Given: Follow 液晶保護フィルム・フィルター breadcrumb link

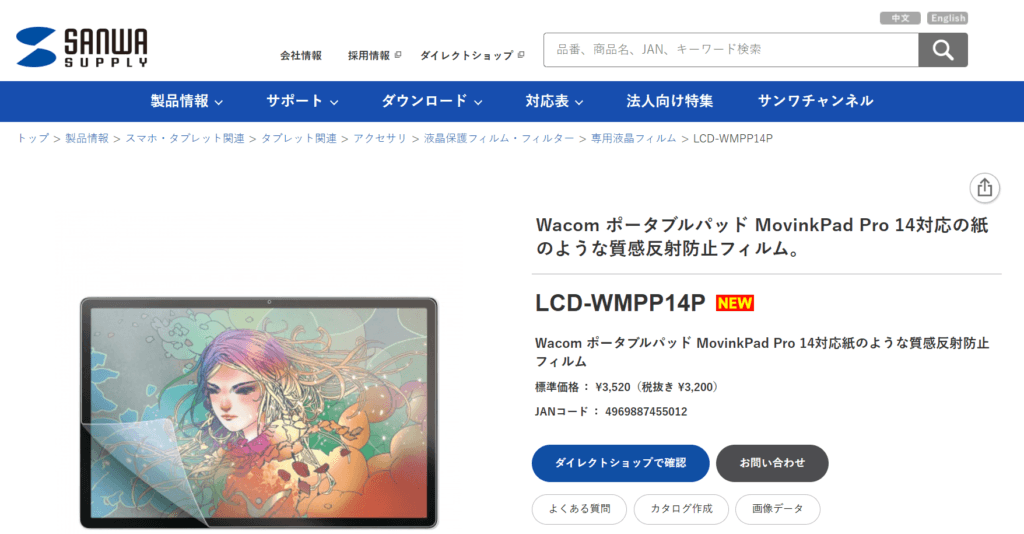Looking at the screenshot, I should (x=499, y=138).
